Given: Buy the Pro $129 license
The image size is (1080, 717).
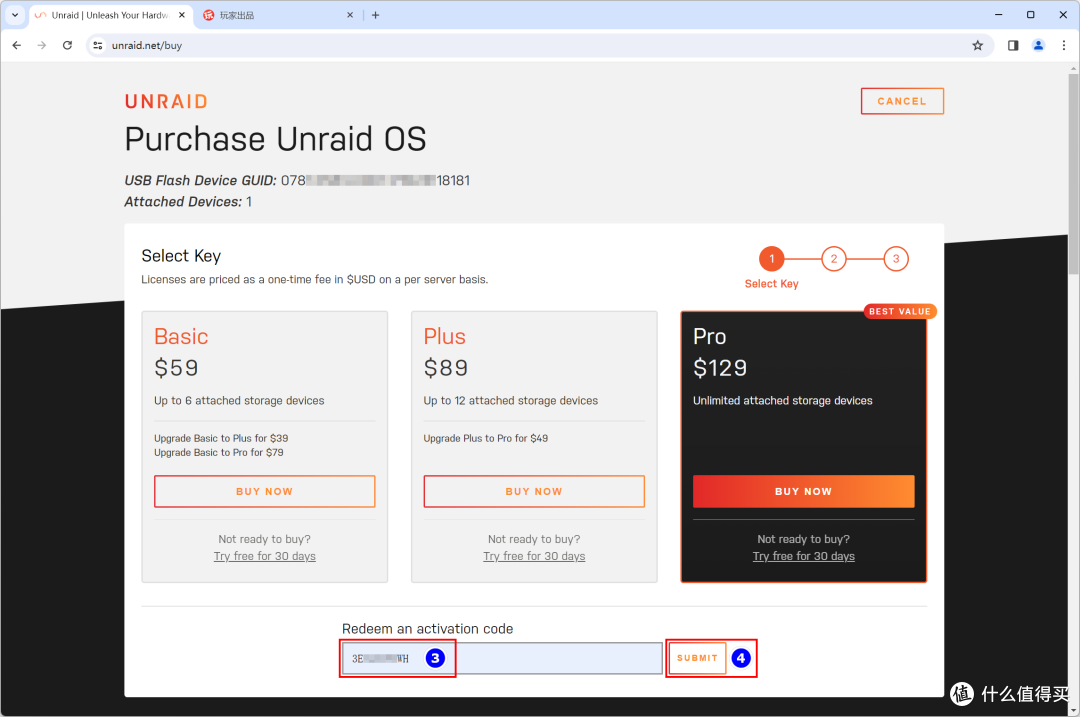Looking at the screenshot, I should pyautogui.click(x=803, y=491).
